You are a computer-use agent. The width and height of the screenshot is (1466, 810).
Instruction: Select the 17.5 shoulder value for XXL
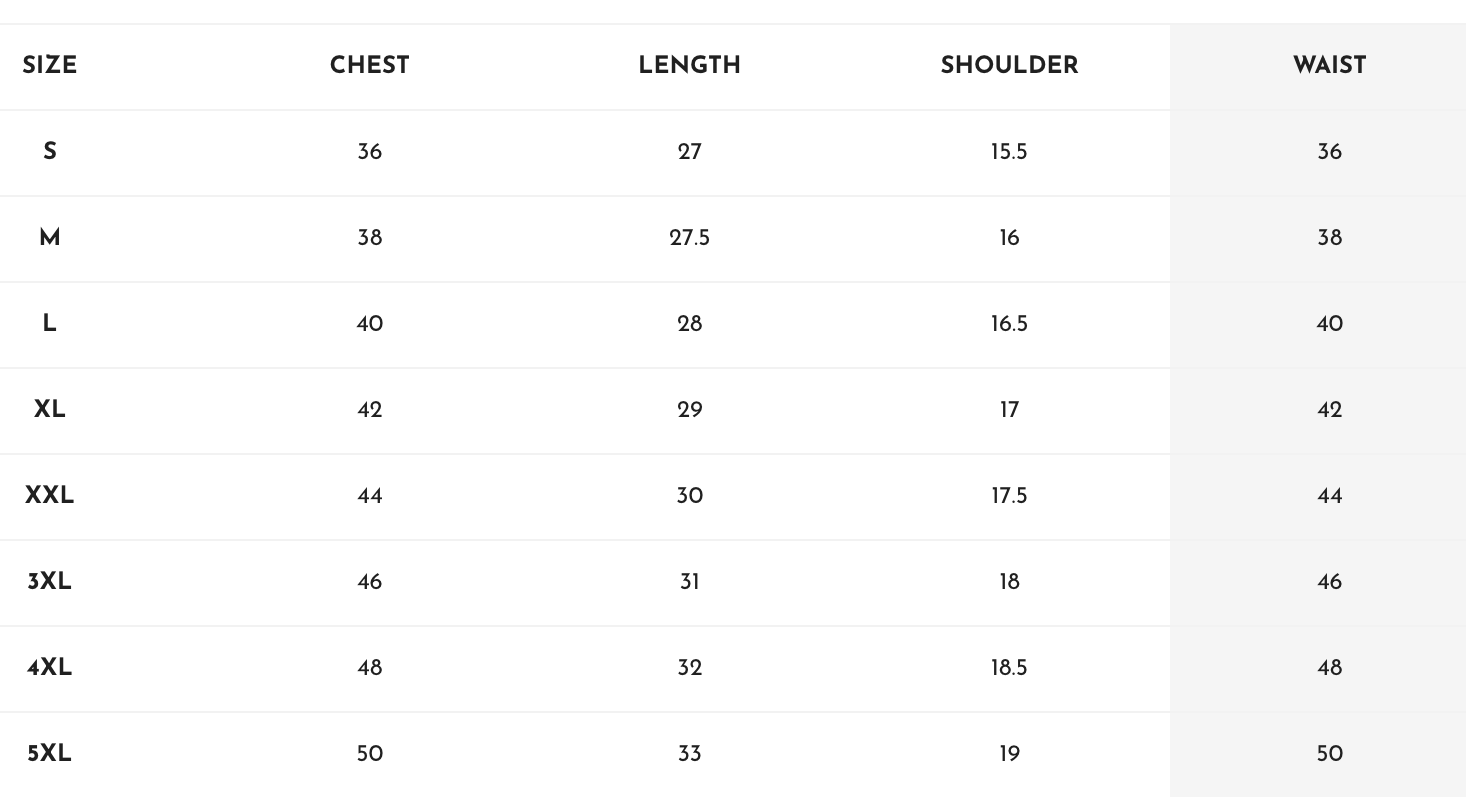coord(1009,496)
